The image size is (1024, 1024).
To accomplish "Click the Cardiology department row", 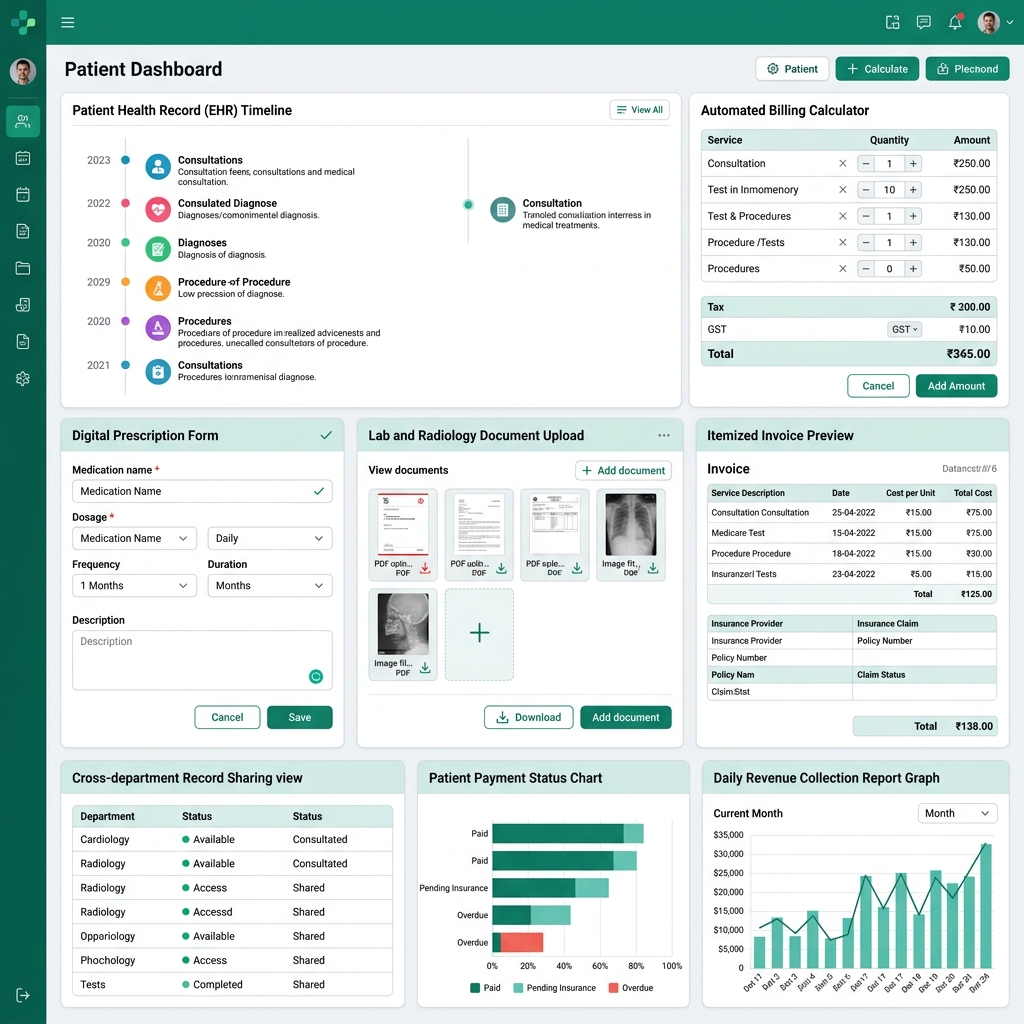I will click(x=232, y=839).
